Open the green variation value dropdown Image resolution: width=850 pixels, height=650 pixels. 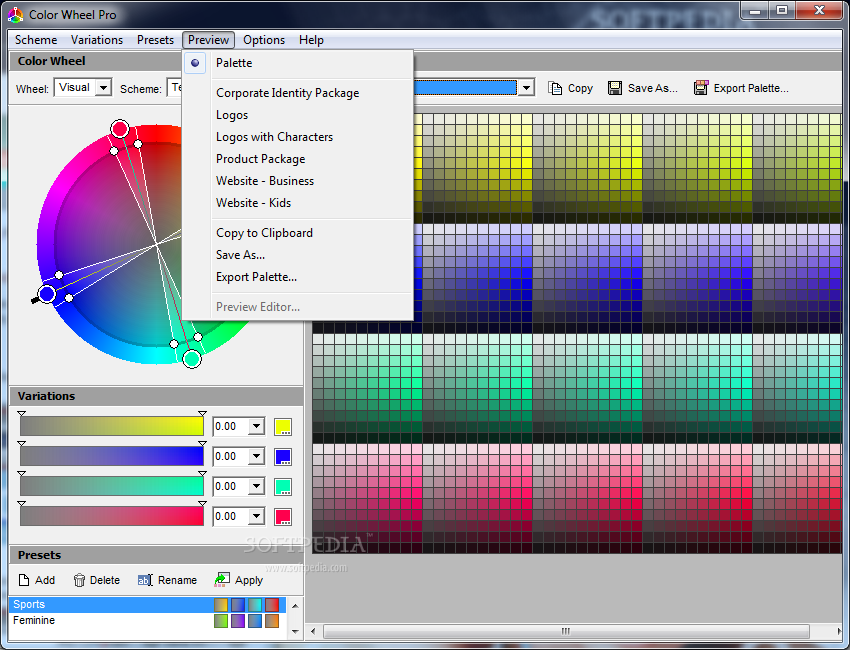tap(256, 486)
